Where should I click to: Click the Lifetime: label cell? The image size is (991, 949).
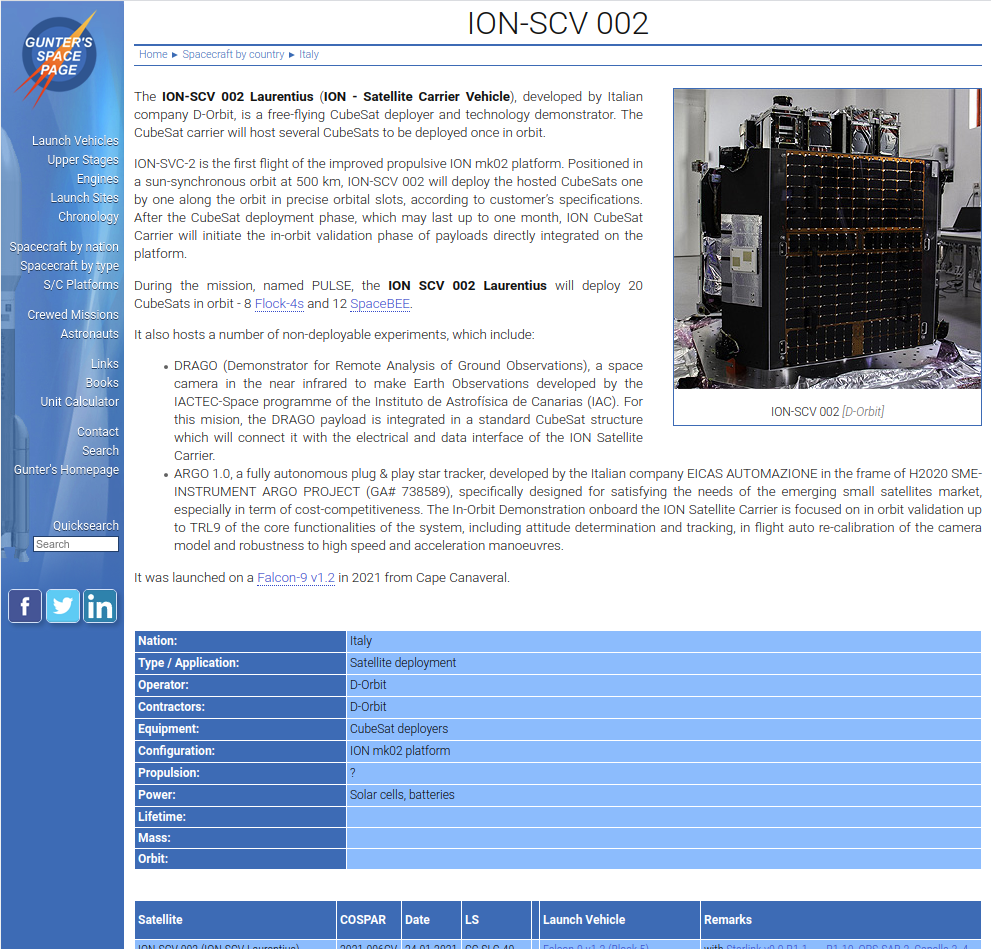240,816
